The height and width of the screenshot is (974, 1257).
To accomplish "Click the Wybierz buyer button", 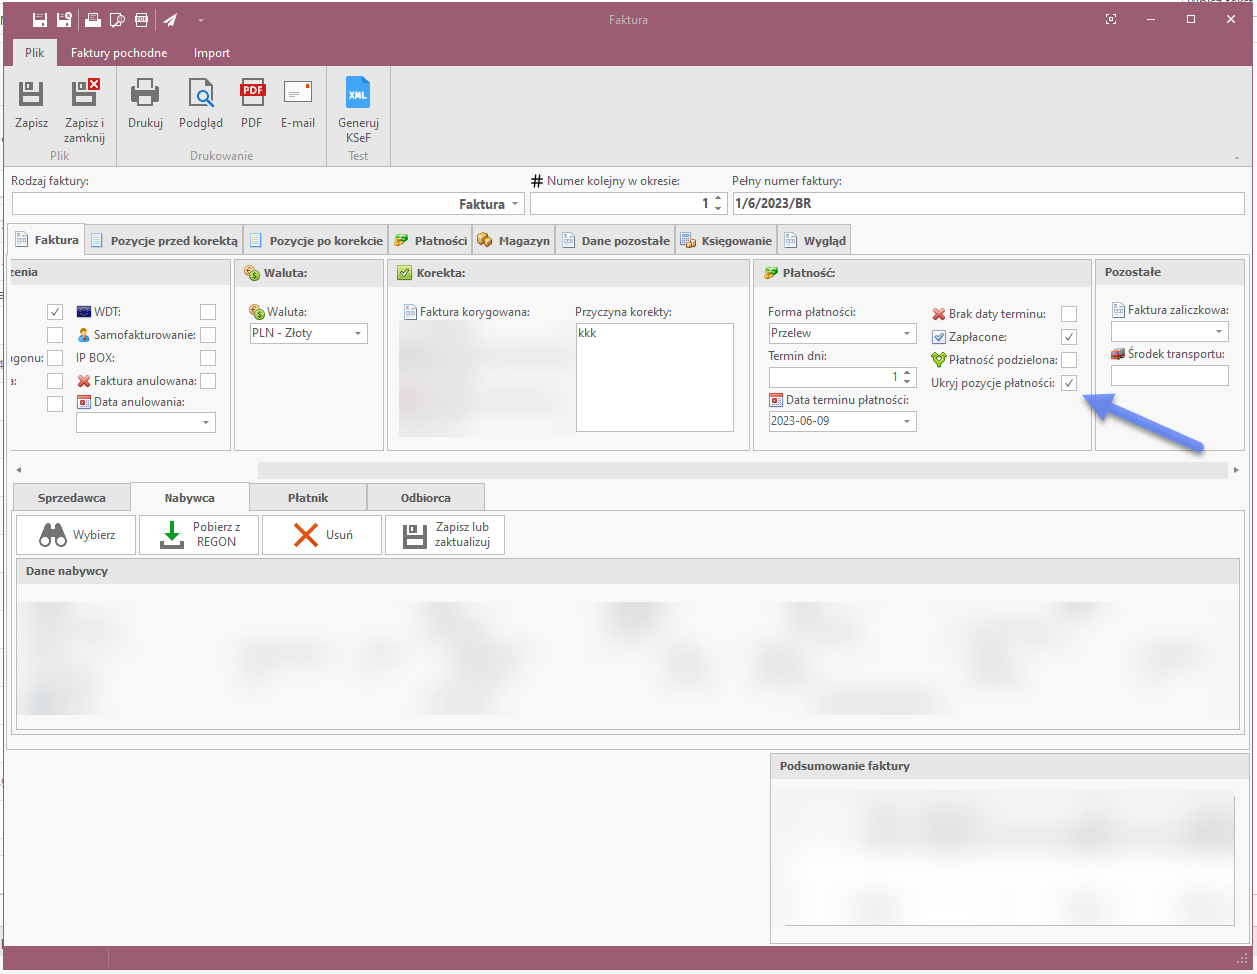I will tap(77, 535).
